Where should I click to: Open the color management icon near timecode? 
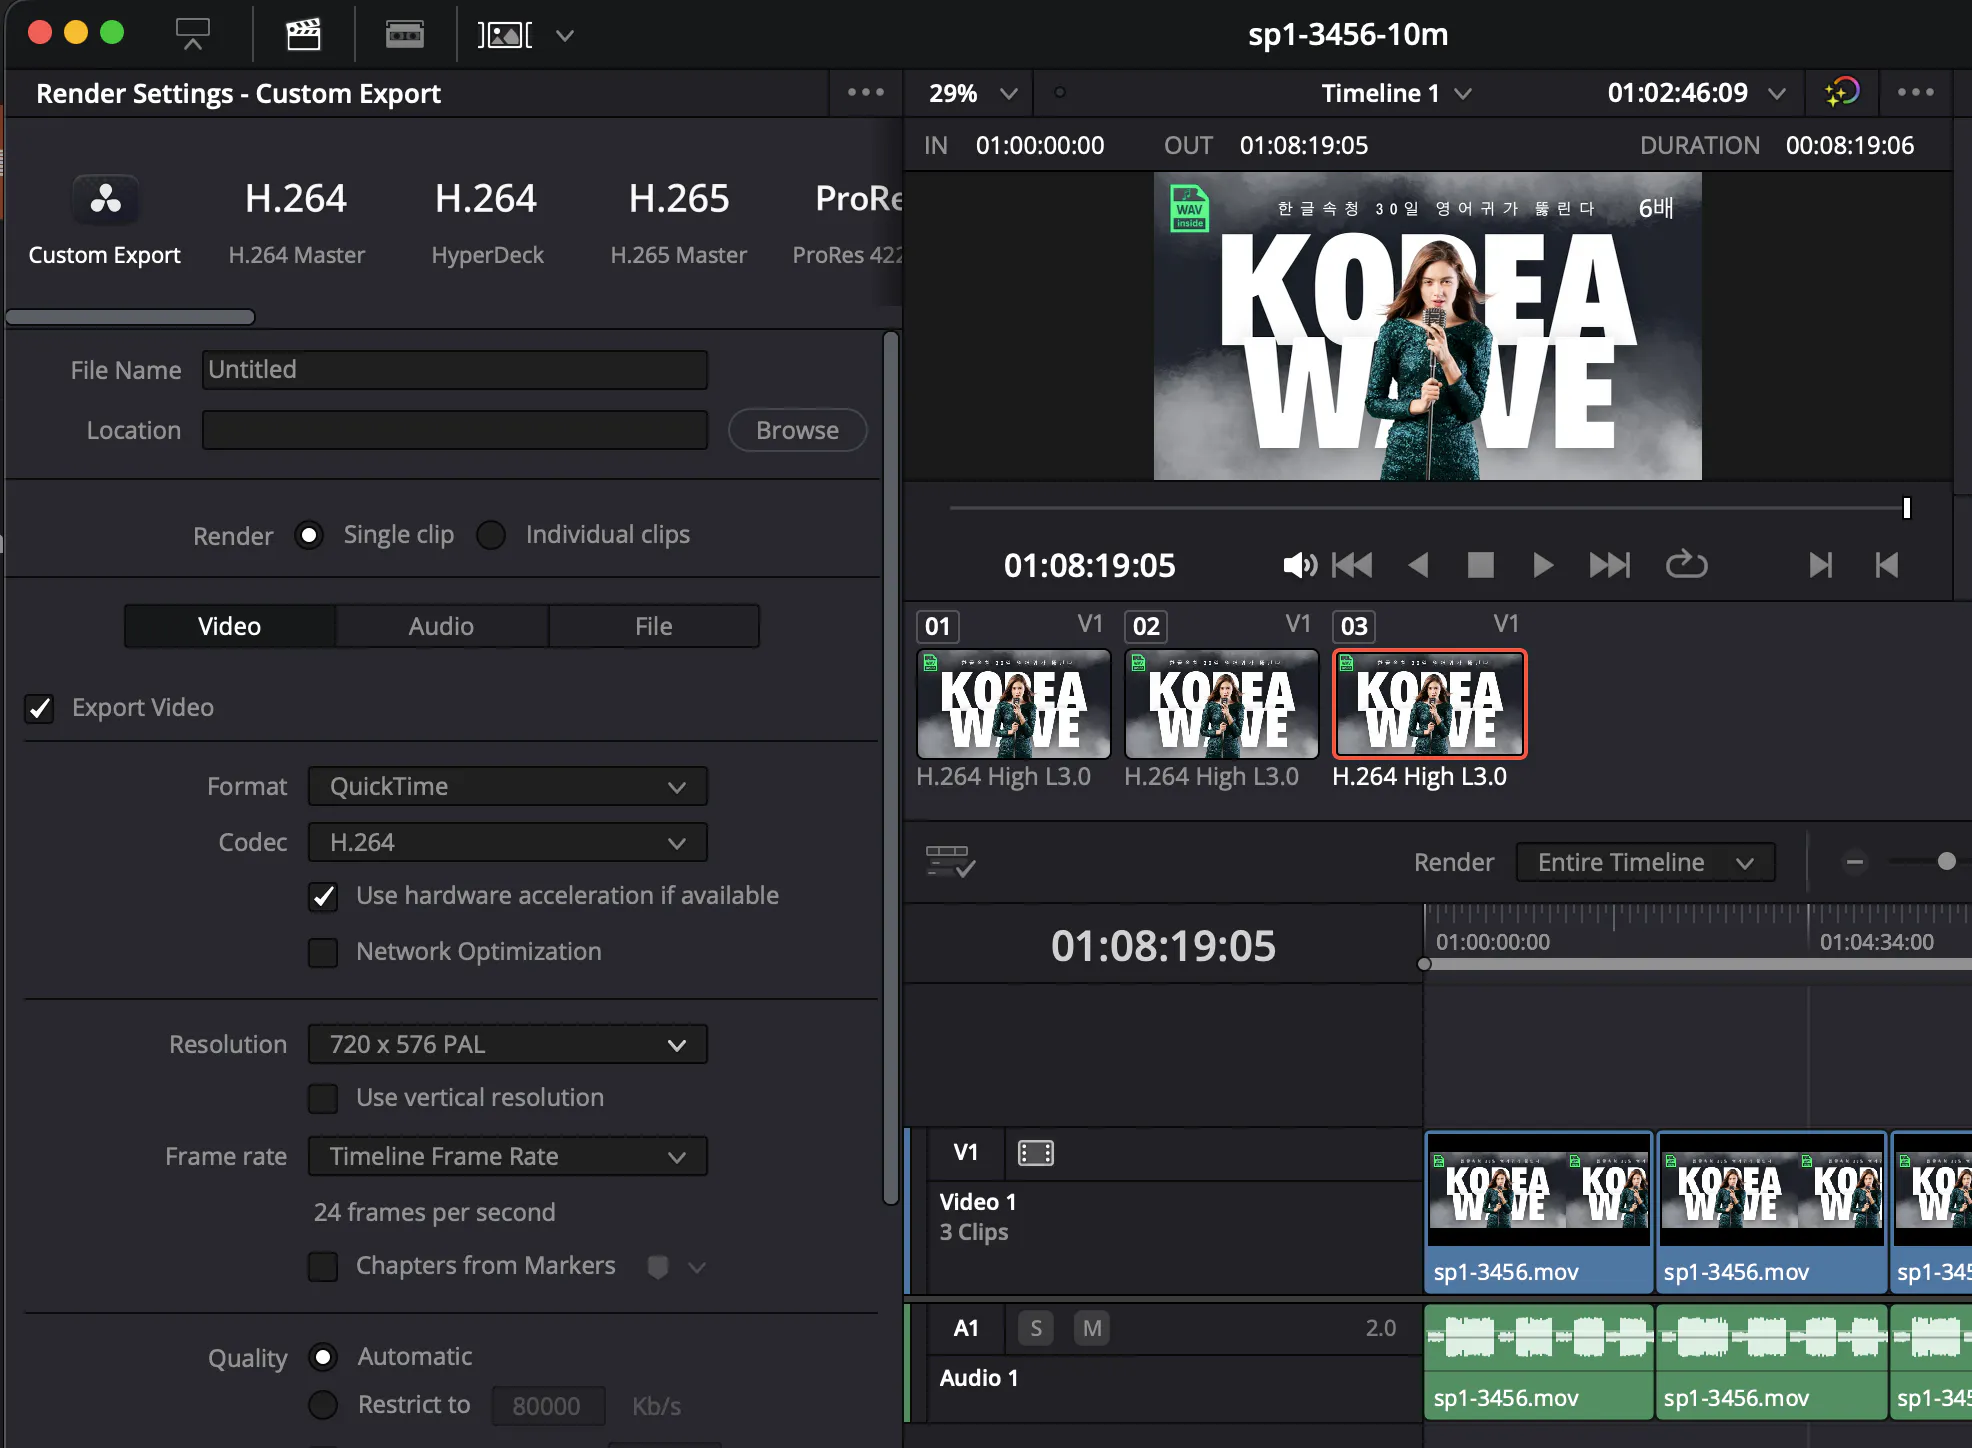1843,92
